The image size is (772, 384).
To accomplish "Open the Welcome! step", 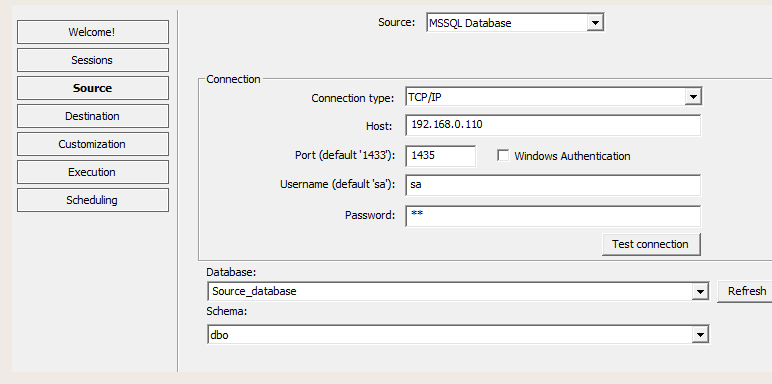I will (93, 32).
